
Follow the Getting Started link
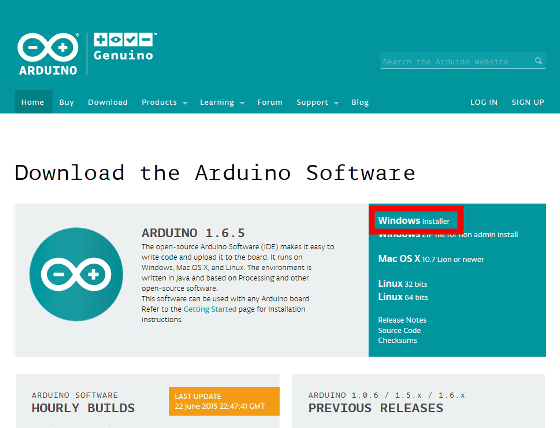point(210,309)
